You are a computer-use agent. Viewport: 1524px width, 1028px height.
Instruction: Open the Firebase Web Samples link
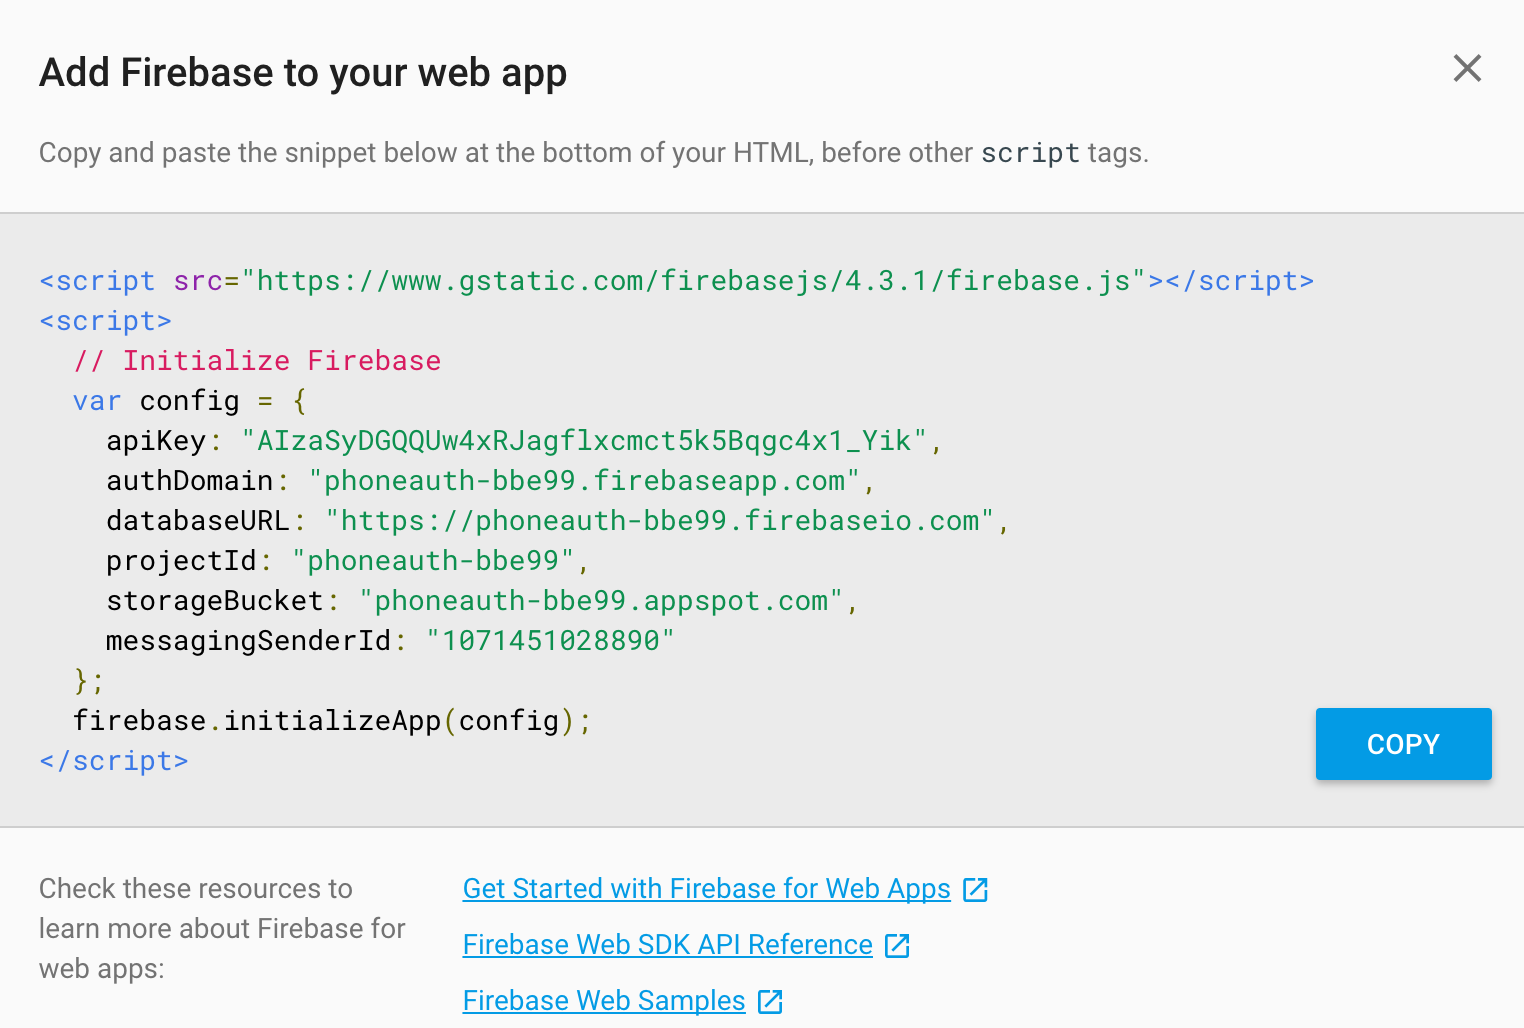pyautogui.click(x=604, y=1001)
